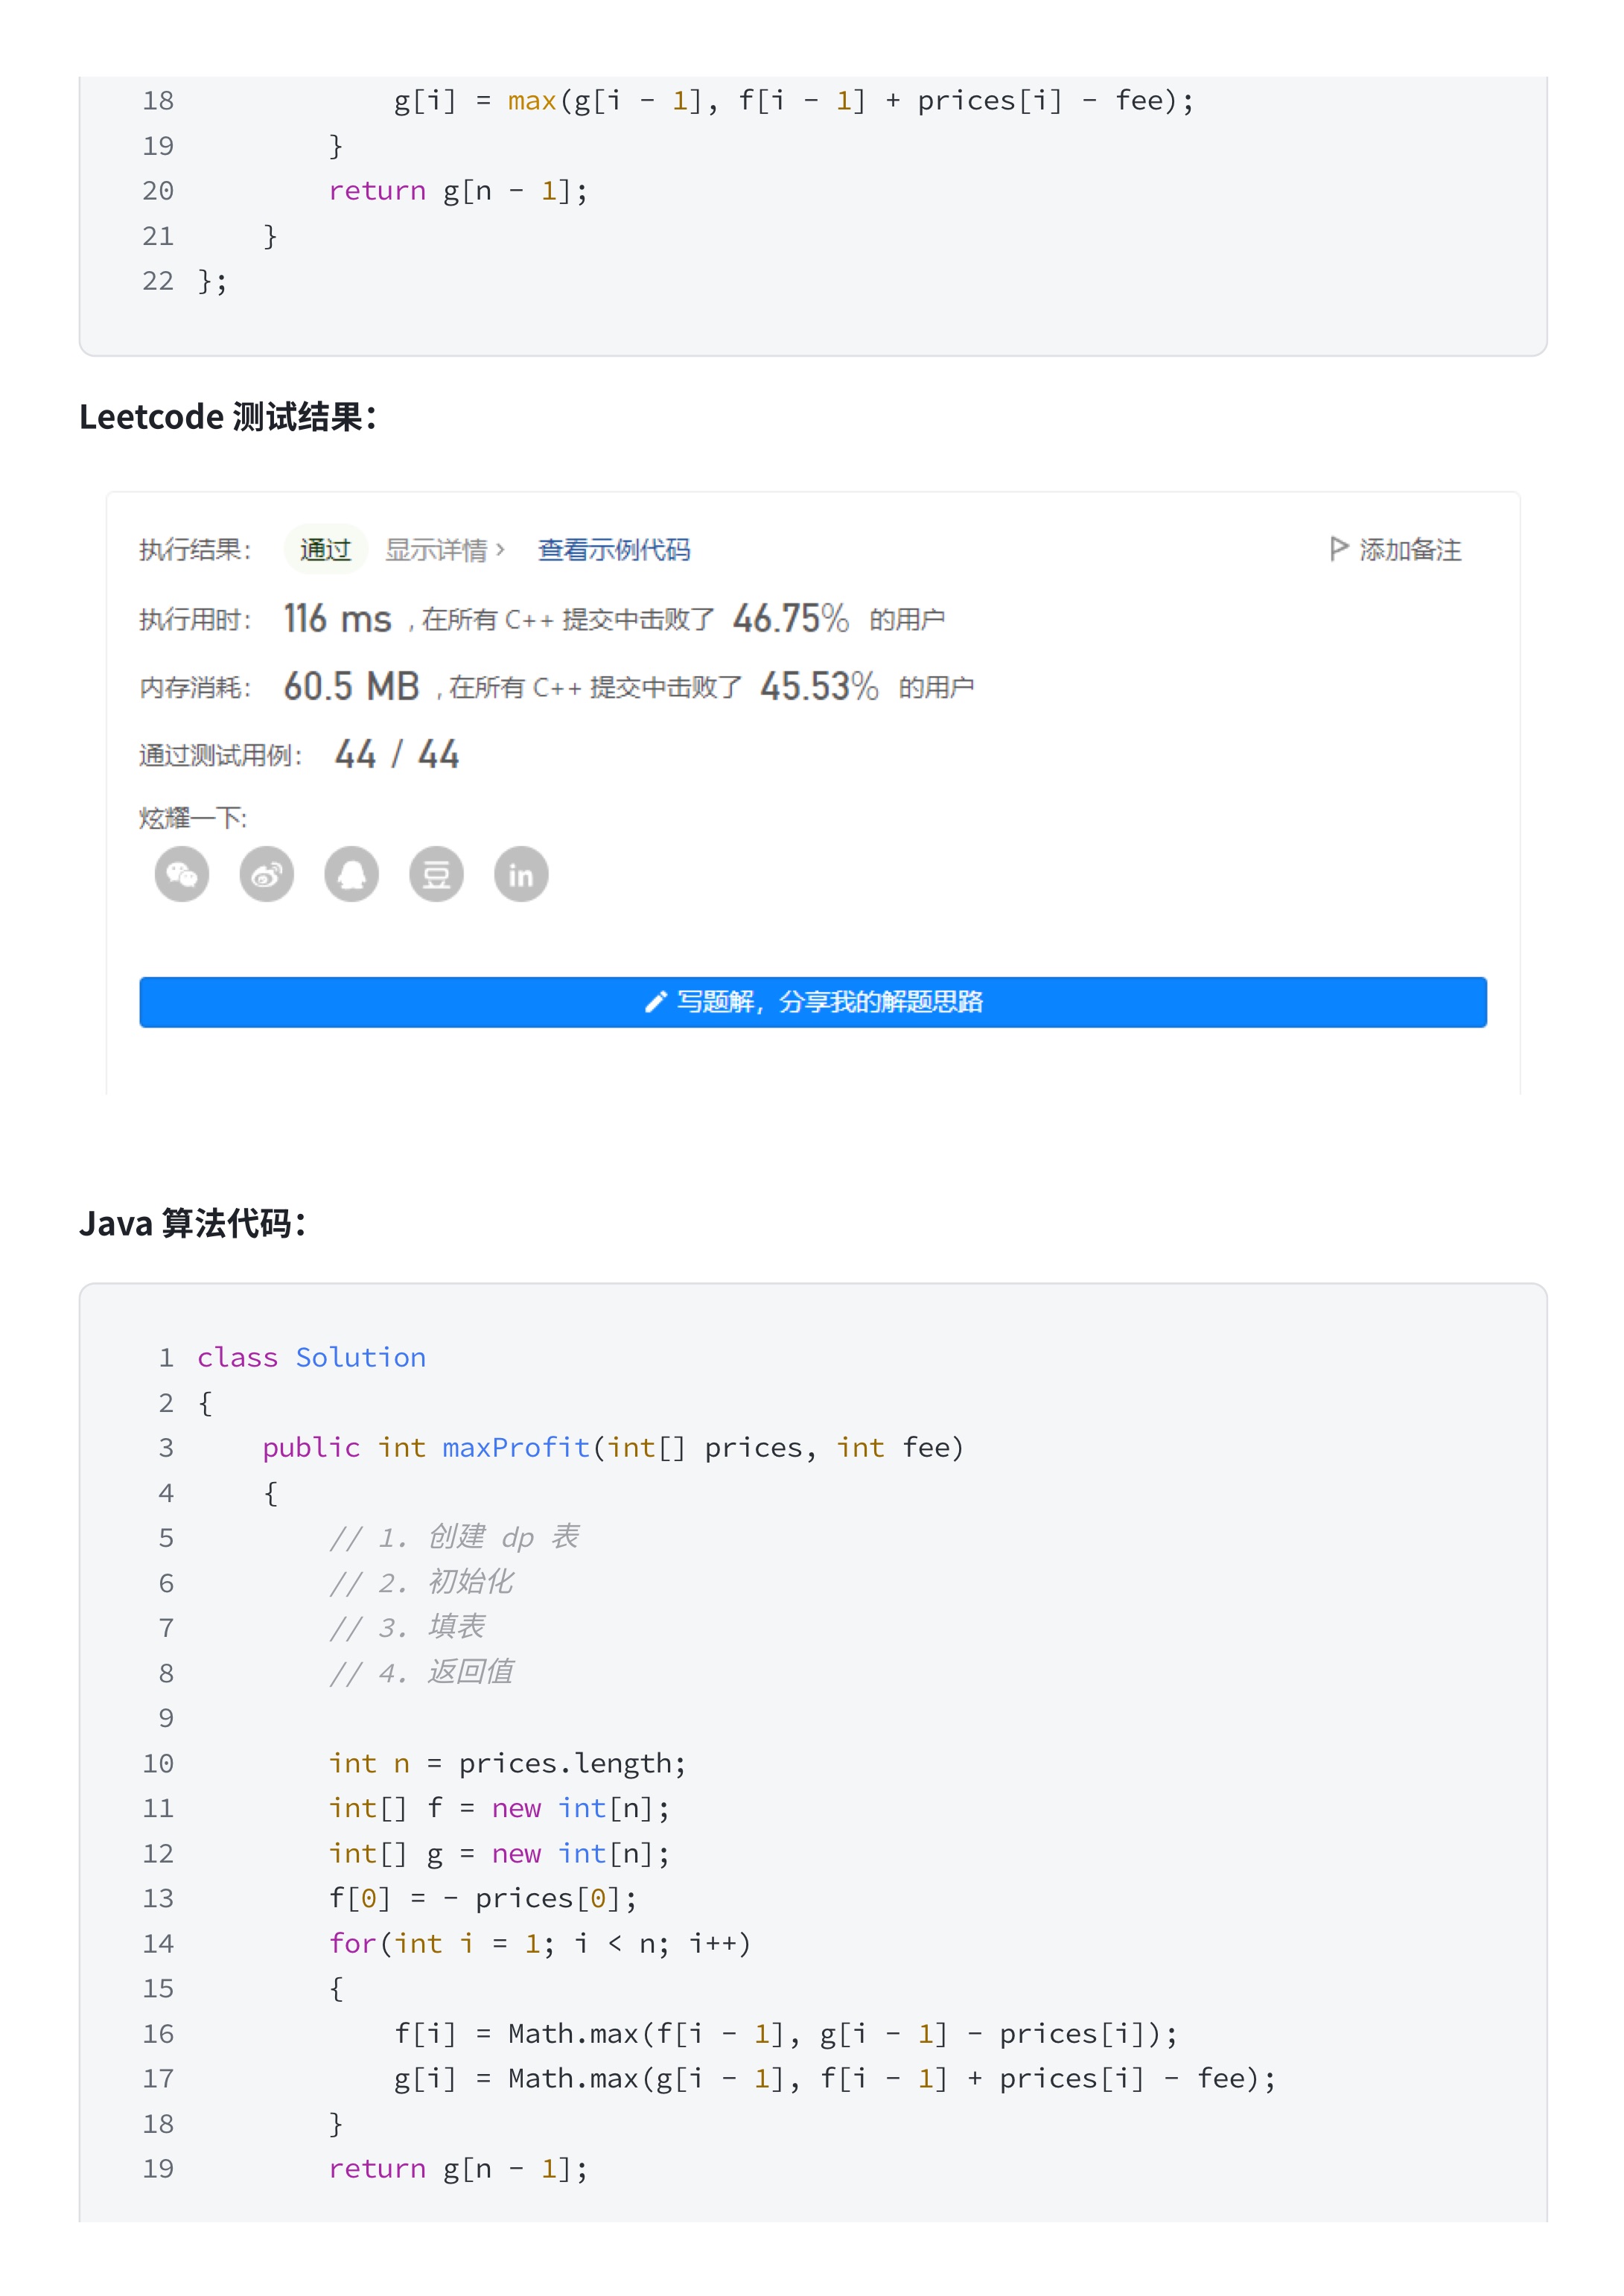The width and height of the screenshot is (1624, 2296).
Task: Click the 通过 status badge
Action: (x=326, y=550)
